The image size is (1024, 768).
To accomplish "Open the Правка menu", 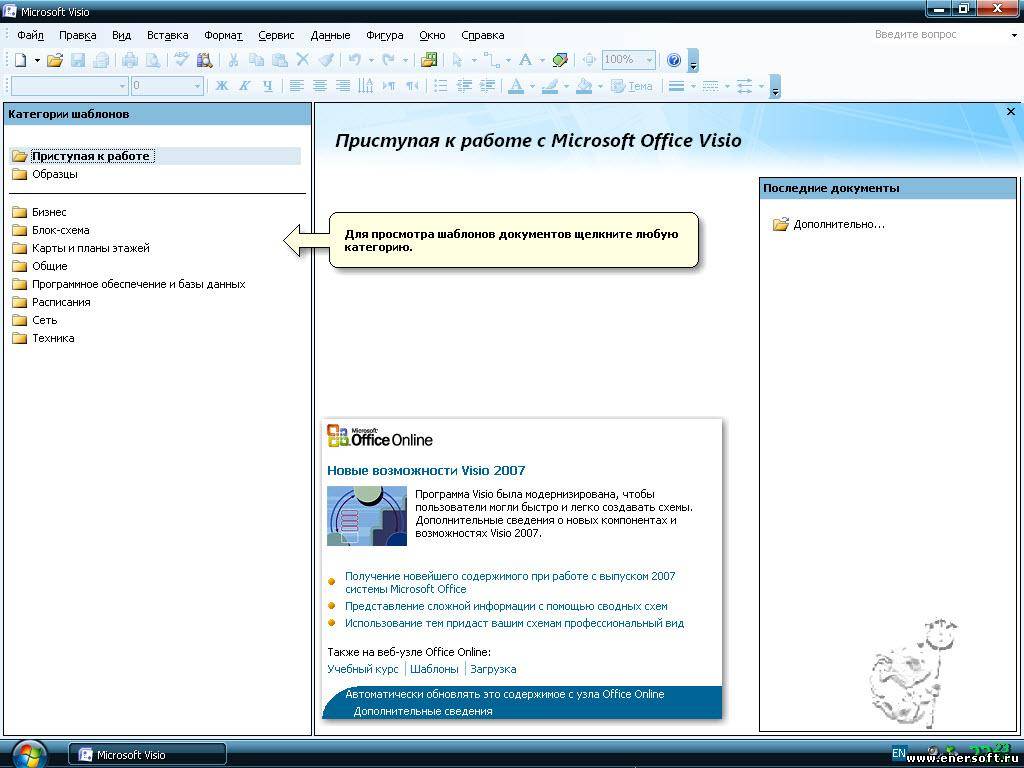I will pos(78,35).
